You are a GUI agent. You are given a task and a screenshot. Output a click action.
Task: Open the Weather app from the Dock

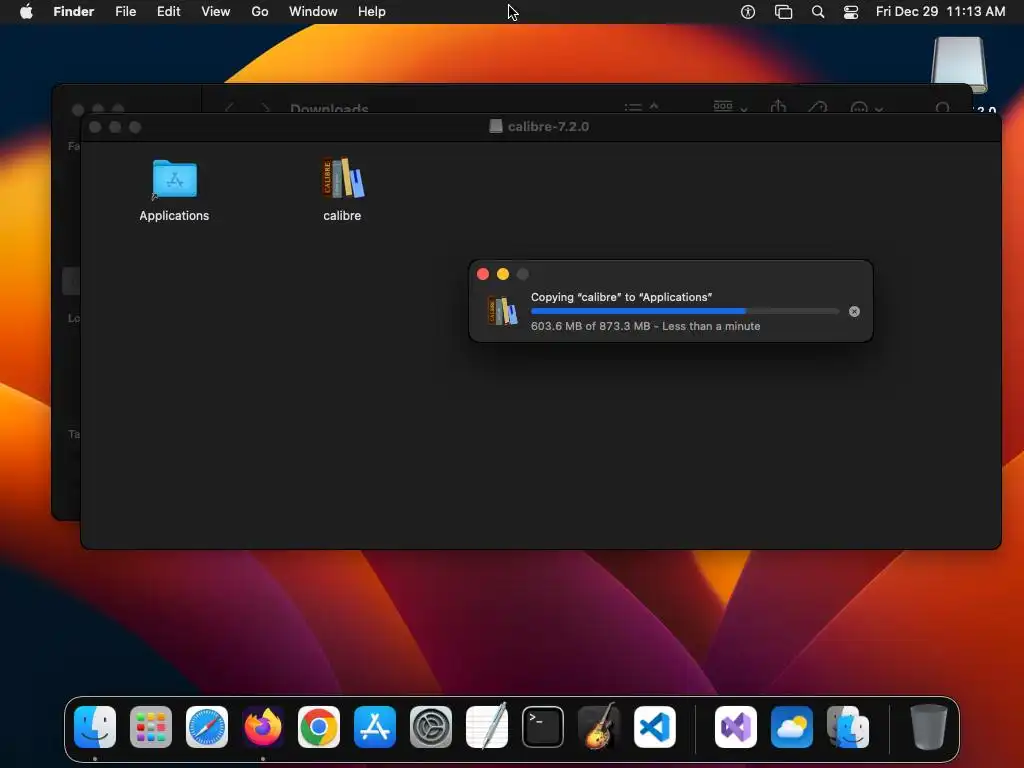pos(792,727)
